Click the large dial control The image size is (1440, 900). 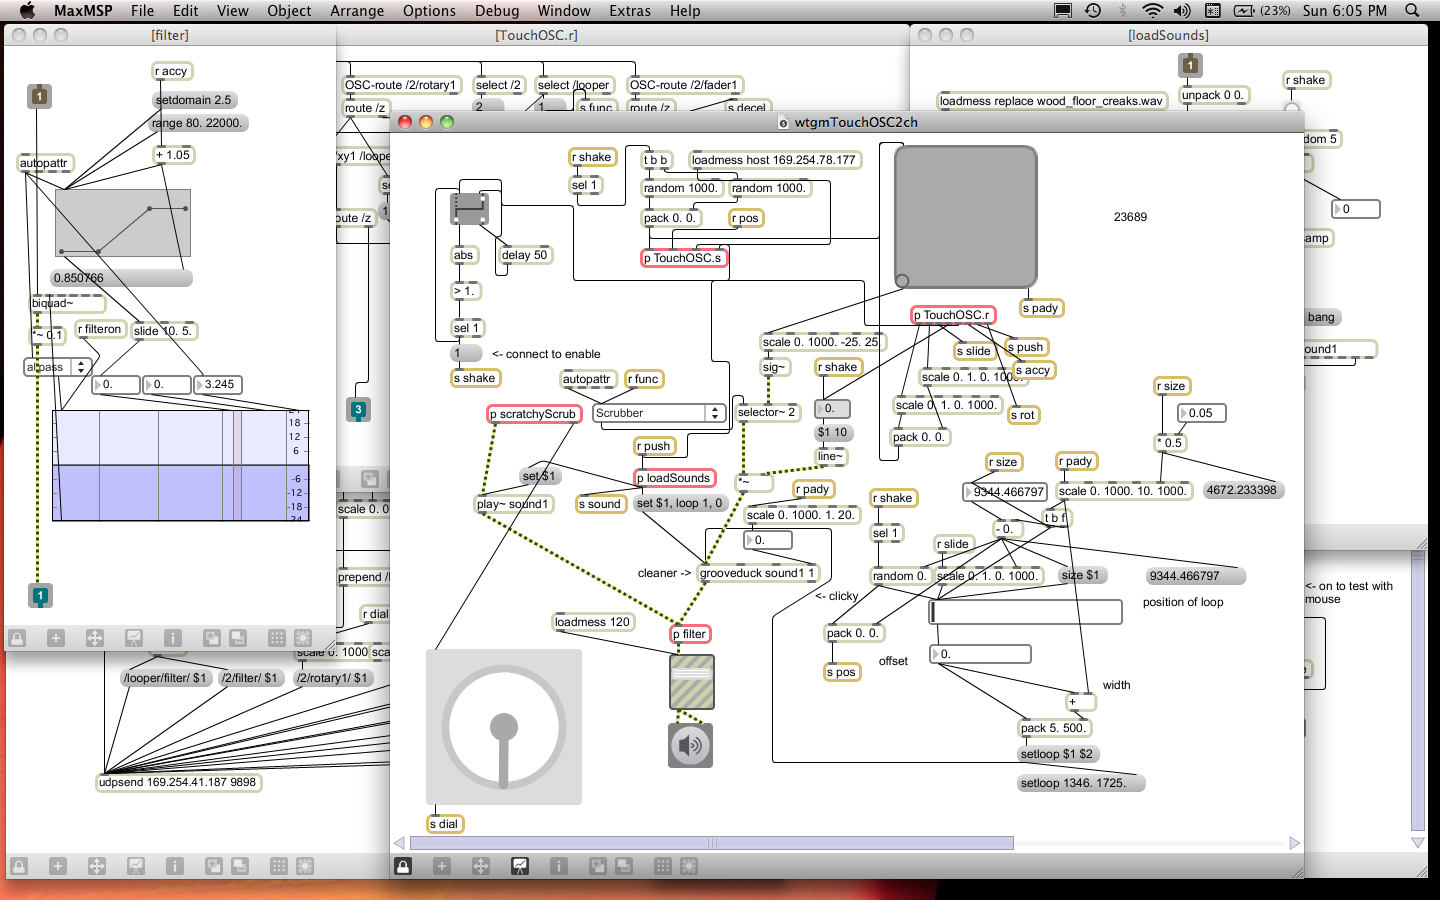[504, 727]
